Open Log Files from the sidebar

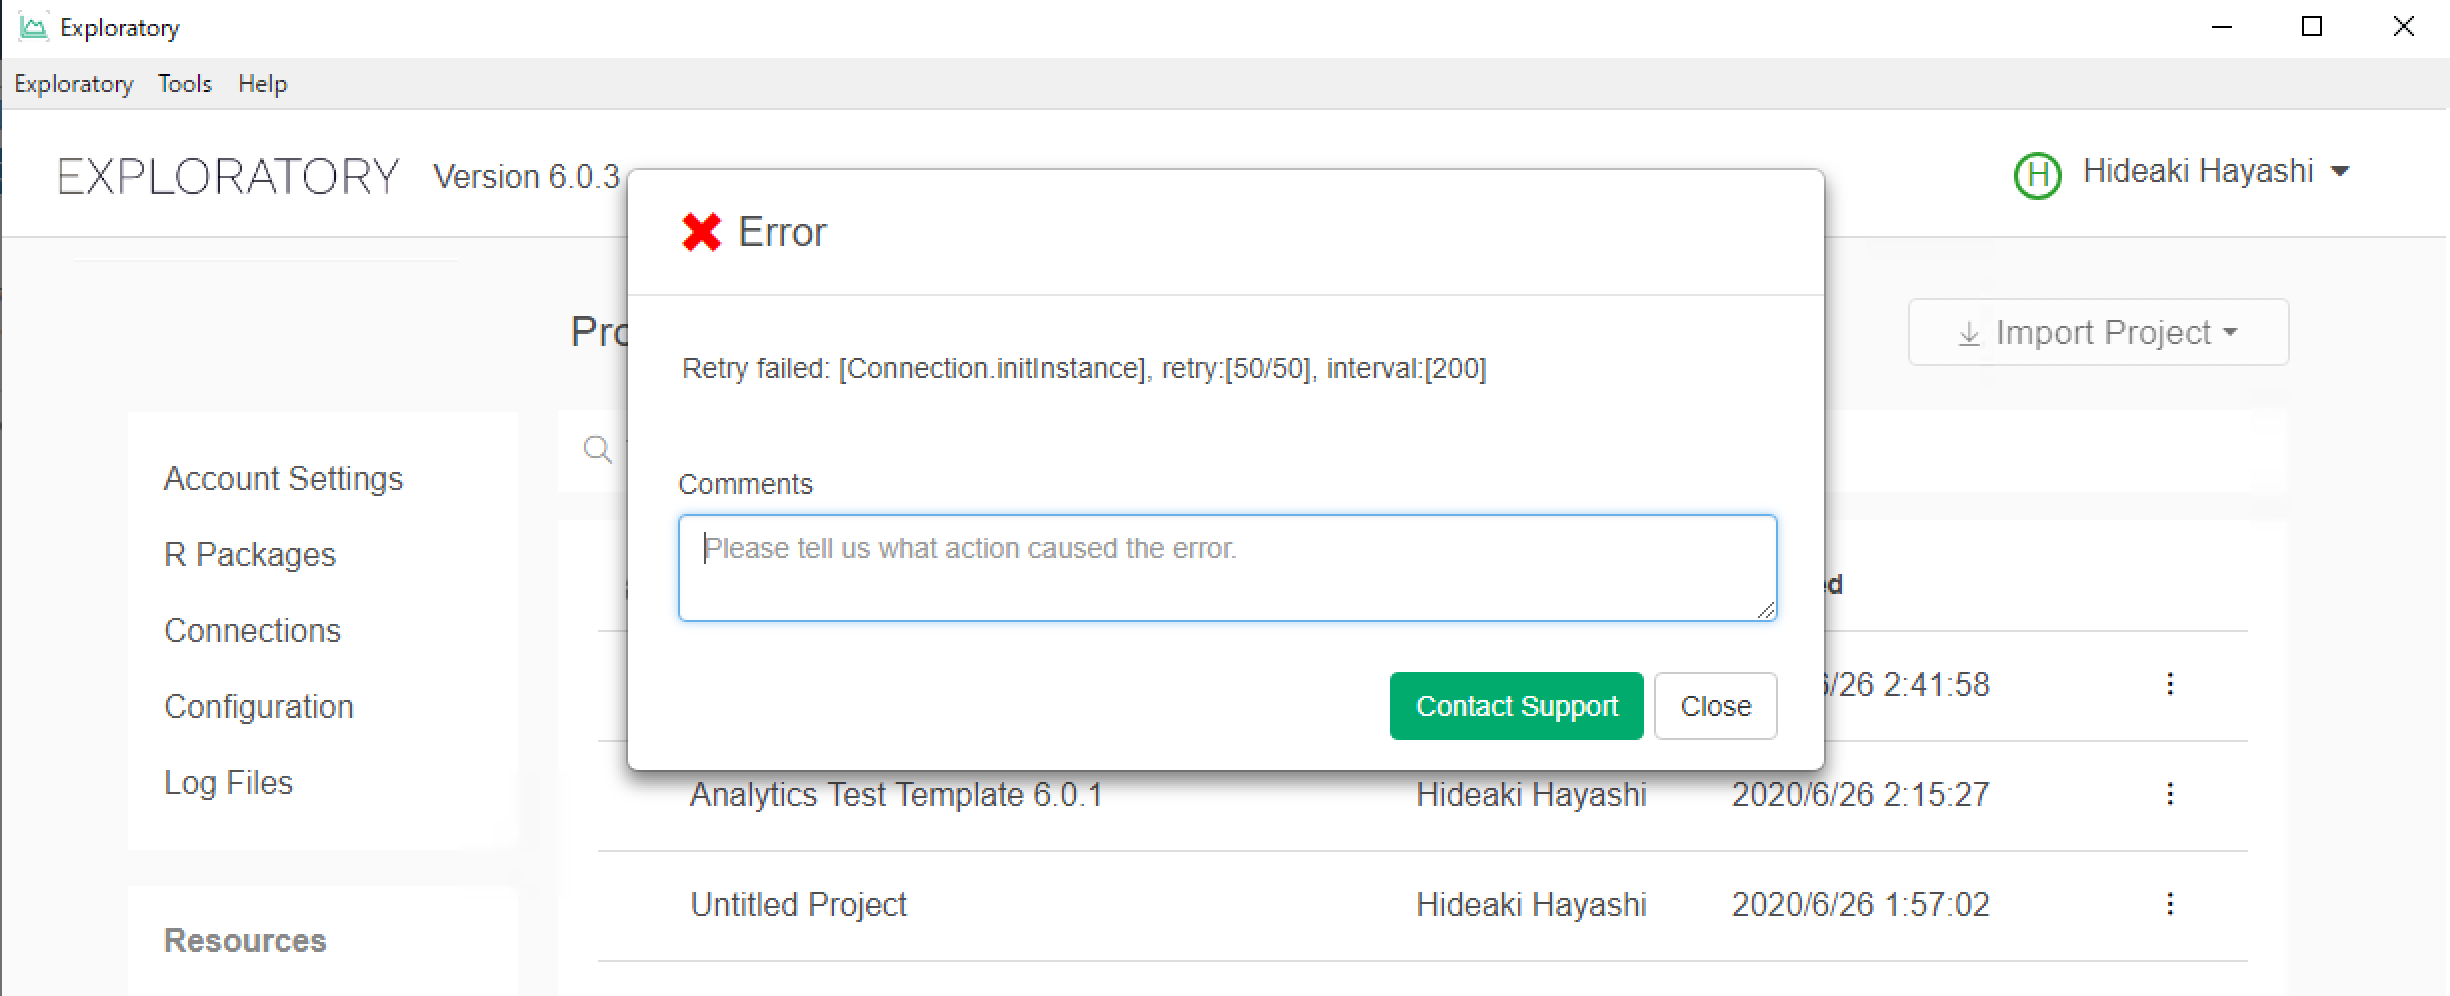coord(228,782)
